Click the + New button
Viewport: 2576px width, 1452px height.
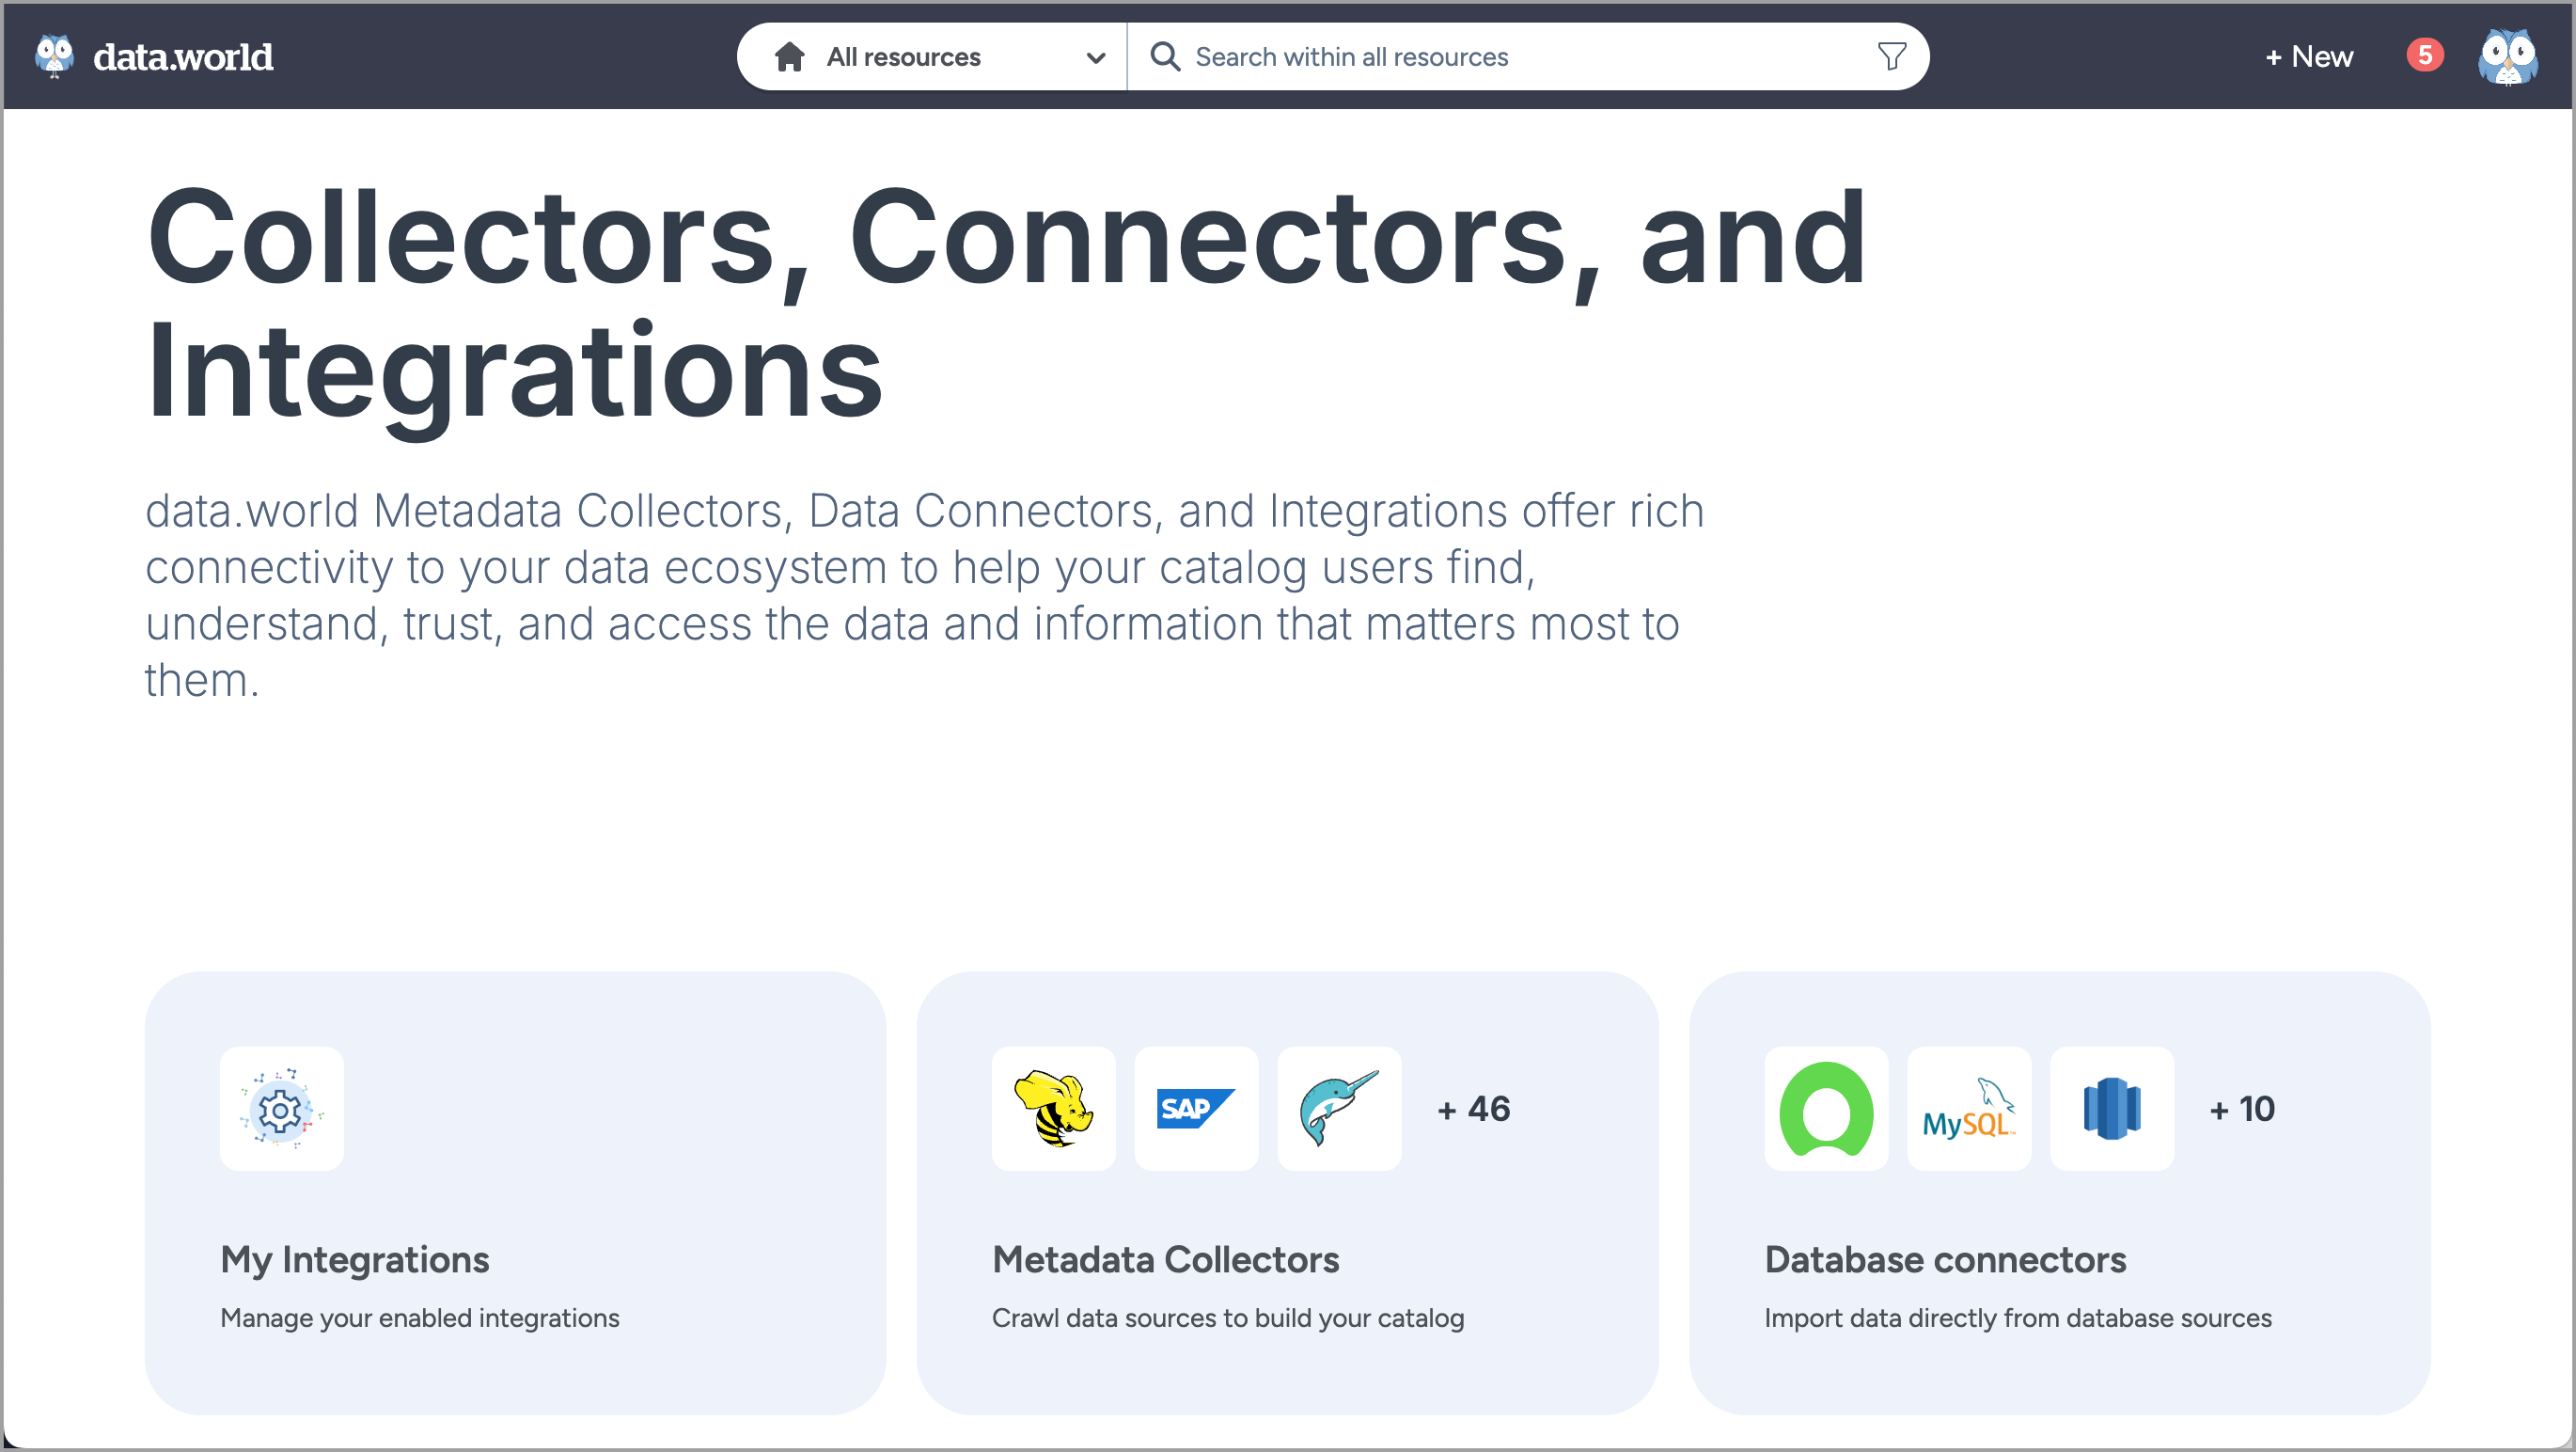2308,57
